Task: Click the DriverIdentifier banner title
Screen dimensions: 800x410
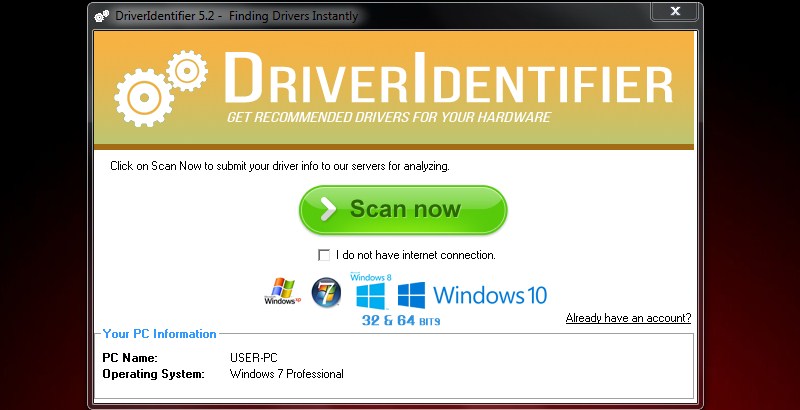Action: click(448, 78)
